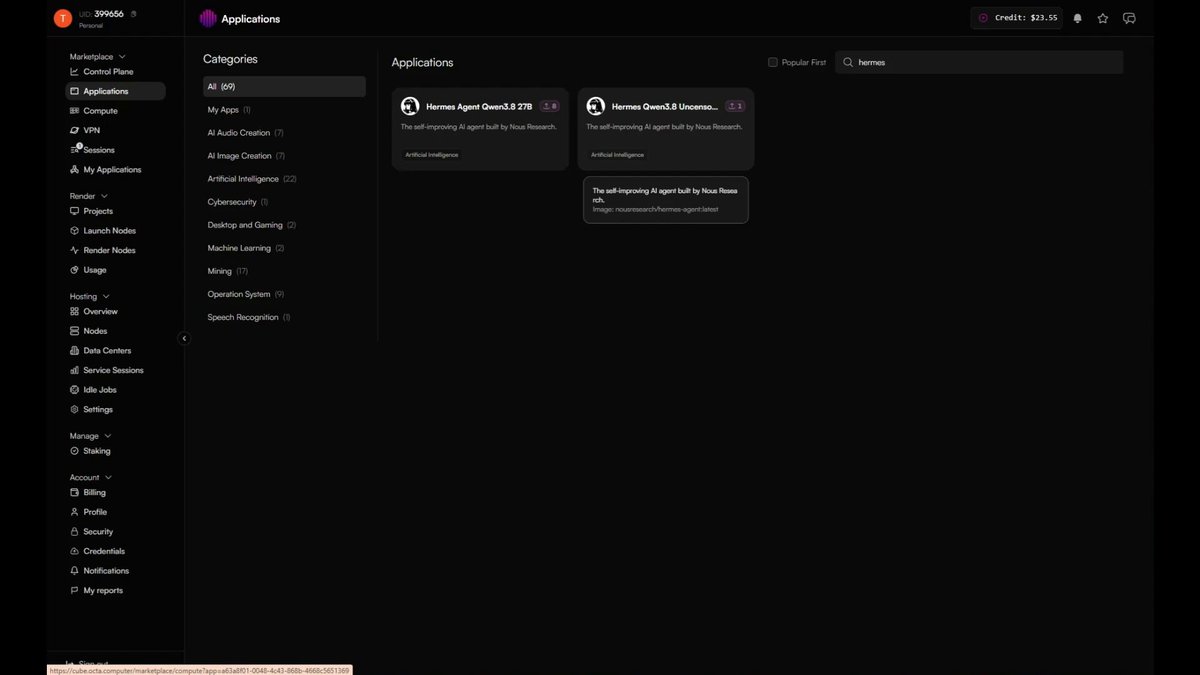Collapse the Render sidebar section
Viewport: 1200px width, 675px height.
(x=104, y=196)
